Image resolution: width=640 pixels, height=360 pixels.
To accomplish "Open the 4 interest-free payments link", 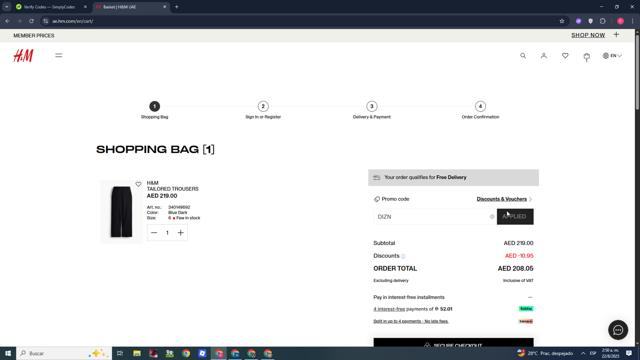I will pos(389,309).
